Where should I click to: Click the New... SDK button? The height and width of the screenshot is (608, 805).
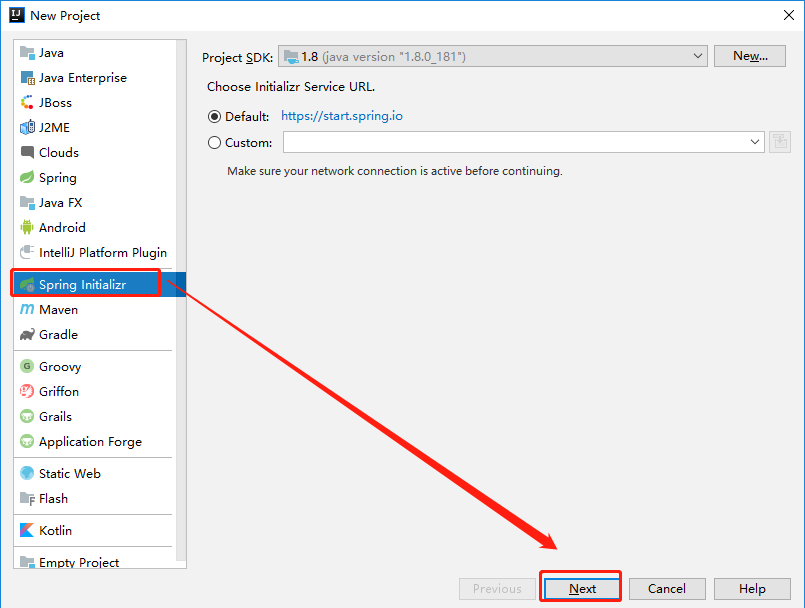(750, 56)
